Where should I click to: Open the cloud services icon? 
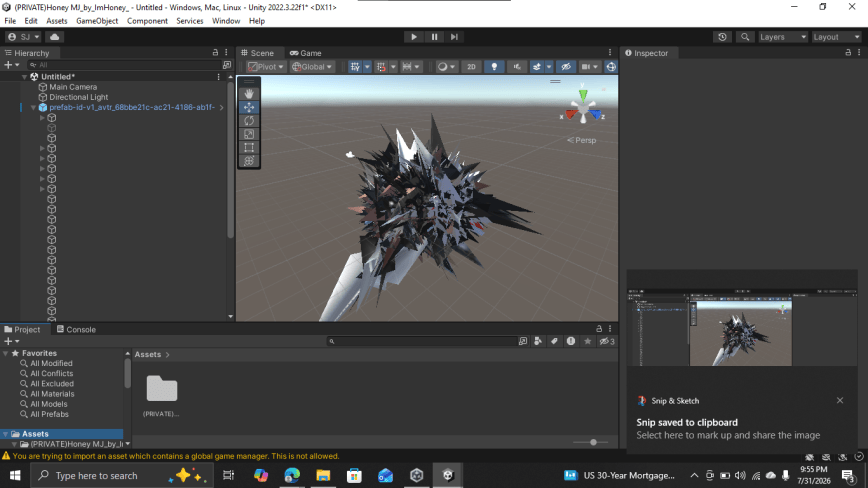pyautogui.click(x=54, y=37)
